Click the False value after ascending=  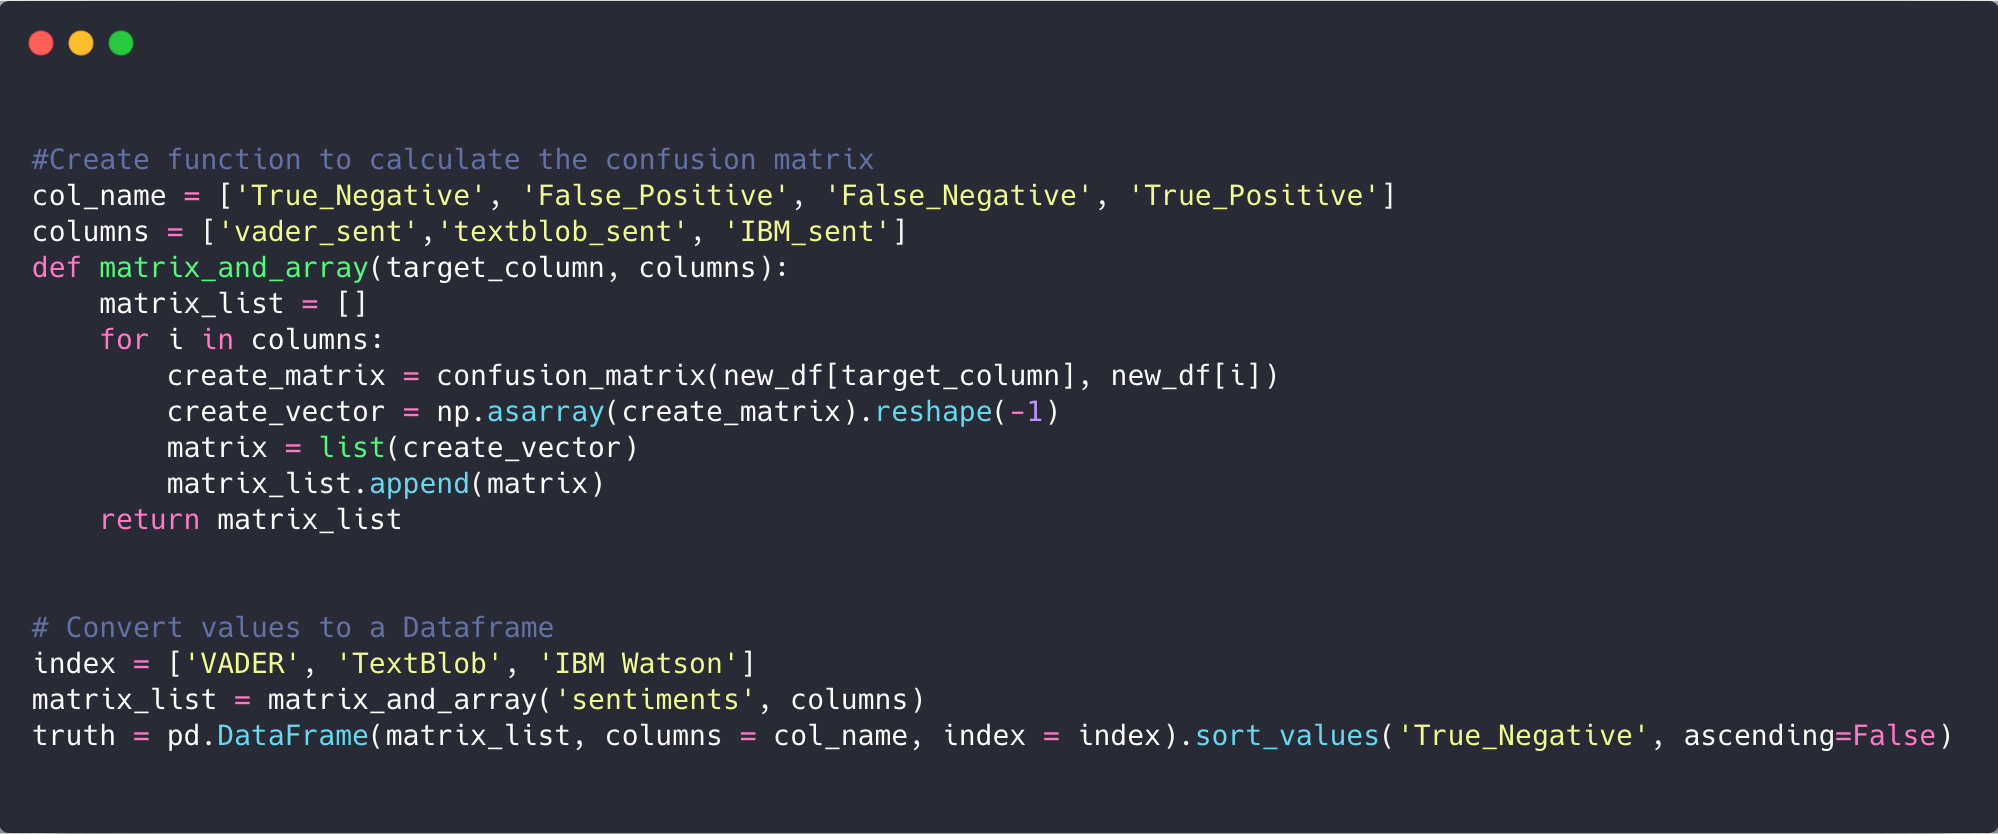(x=1894, y=736)
